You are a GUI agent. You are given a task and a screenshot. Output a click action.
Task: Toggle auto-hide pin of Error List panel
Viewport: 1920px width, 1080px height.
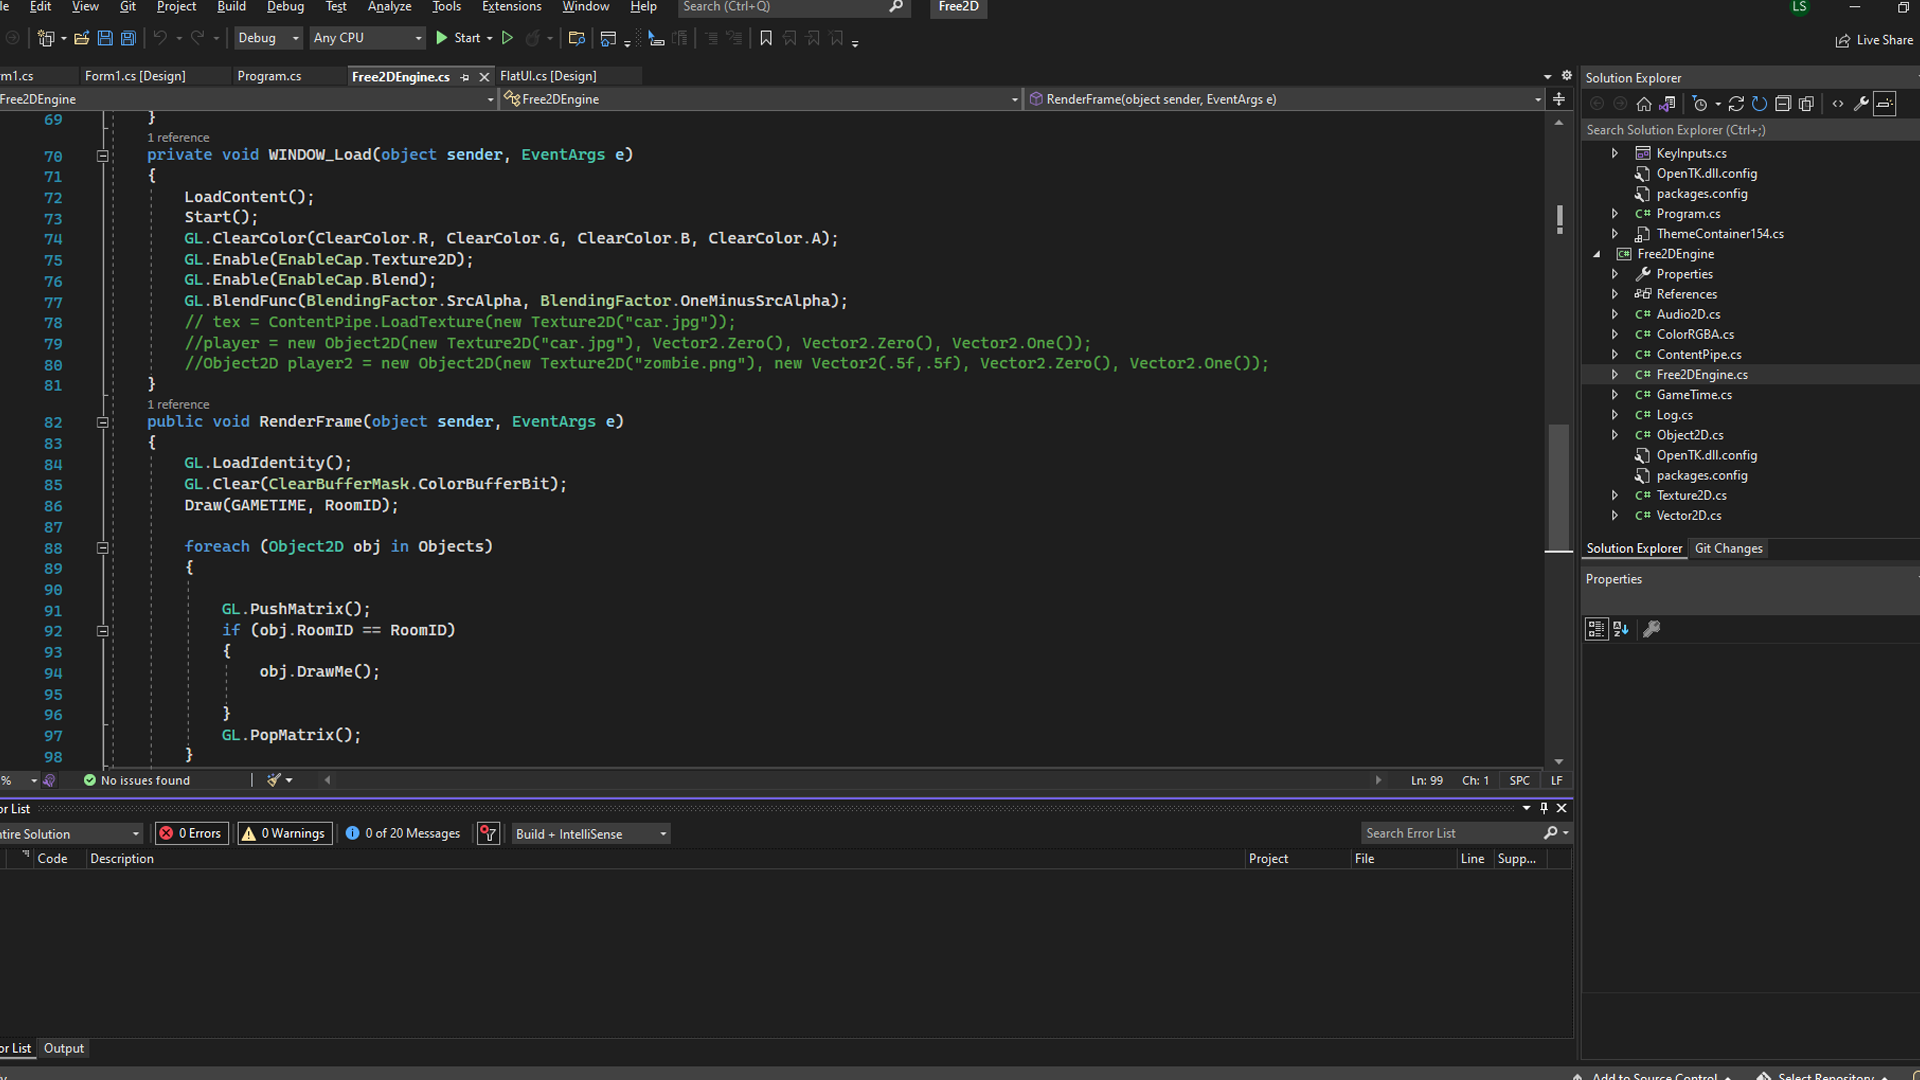tap(1544, 808)
